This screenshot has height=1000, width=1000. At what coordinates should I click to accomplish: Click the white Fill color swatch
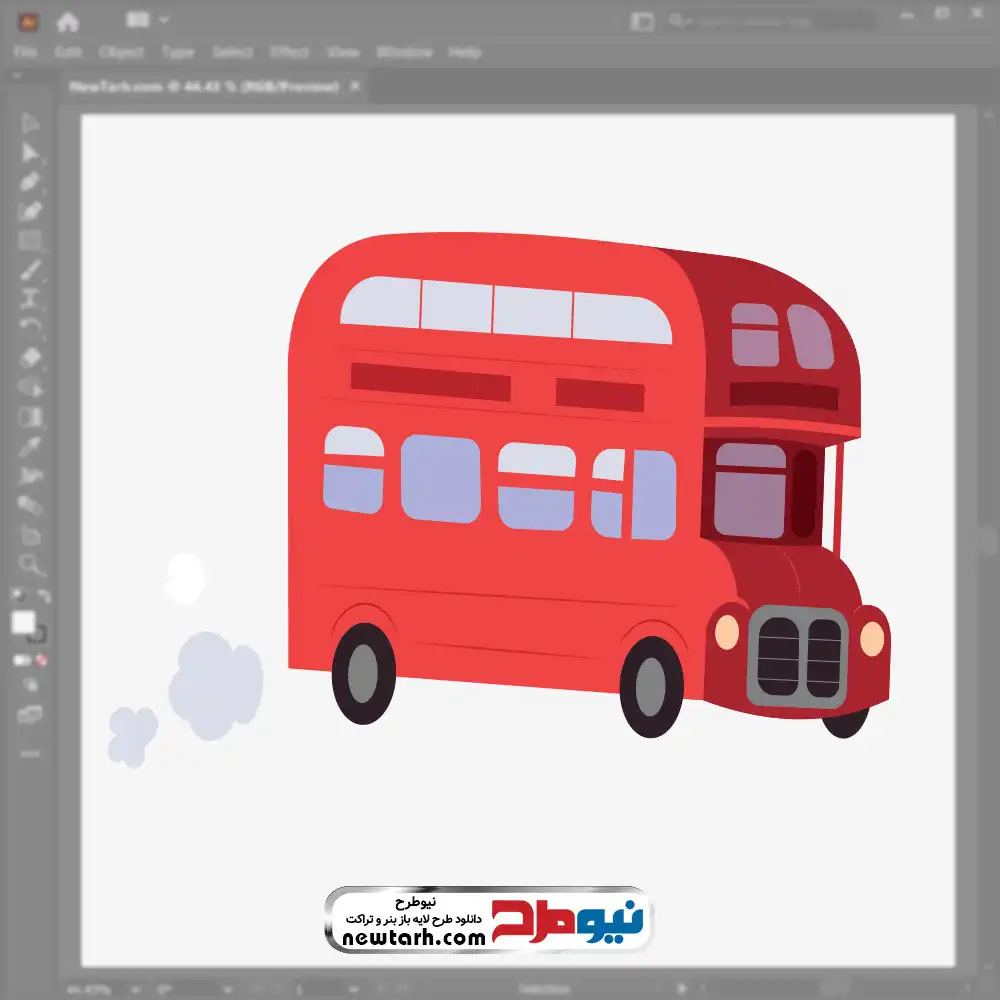(23, 622)
